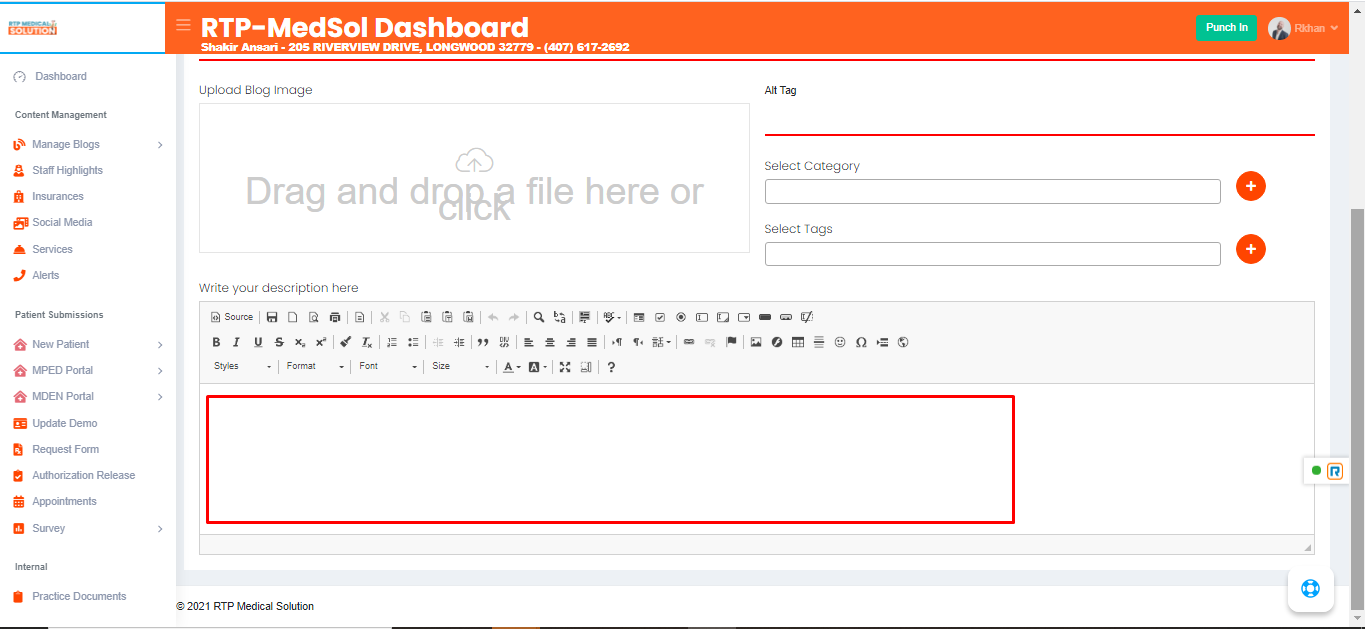This screenshot has width=1365, height=629.
Task: Toggle the hamburger sidebar menu
Action: [183, 25]
